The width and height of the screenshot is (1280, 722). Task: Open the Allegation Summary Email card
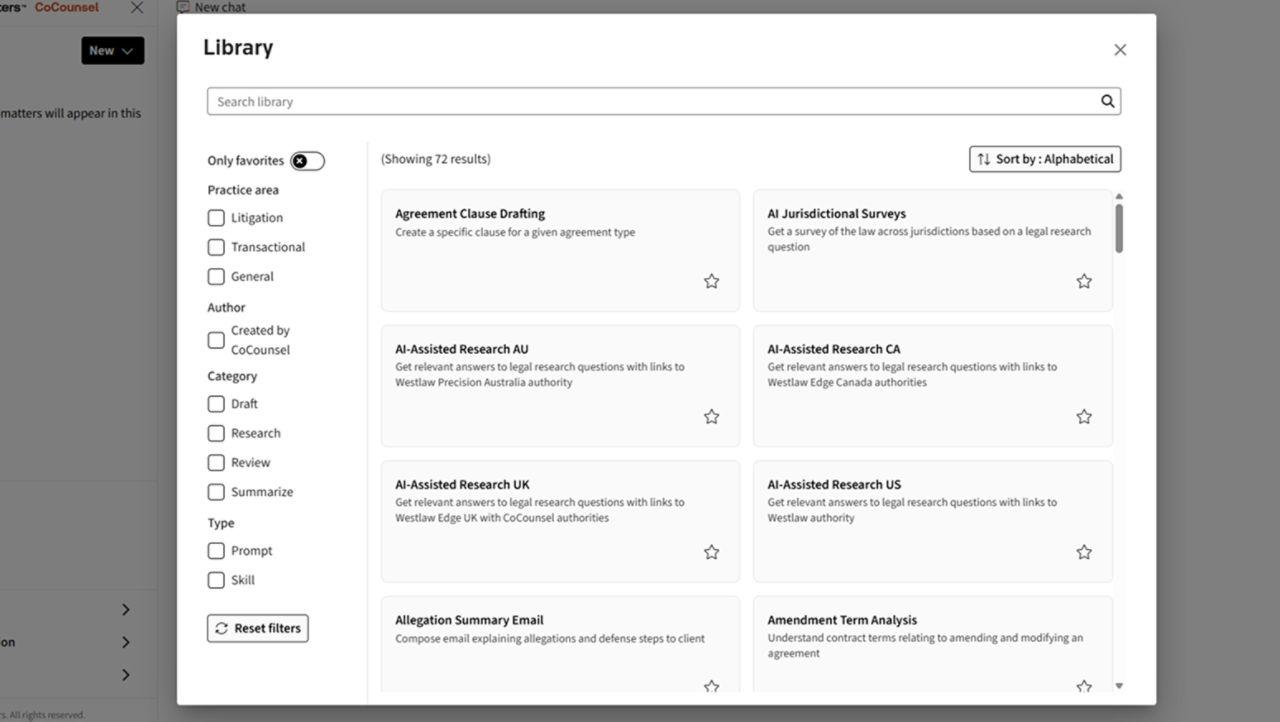[x=559, y=640]
